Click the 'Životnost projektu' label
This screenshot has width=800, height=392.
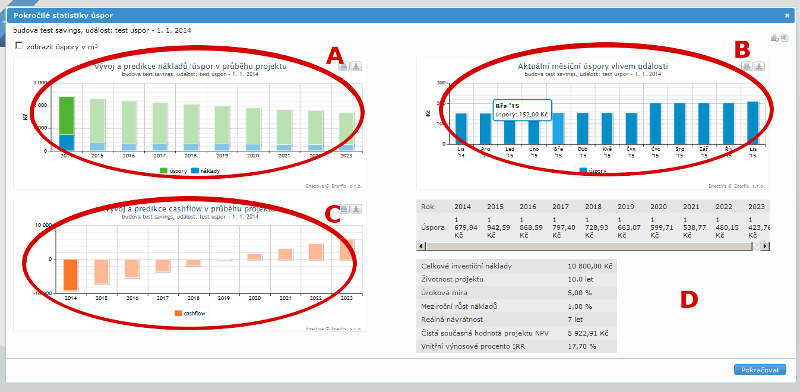coord(452,280)
